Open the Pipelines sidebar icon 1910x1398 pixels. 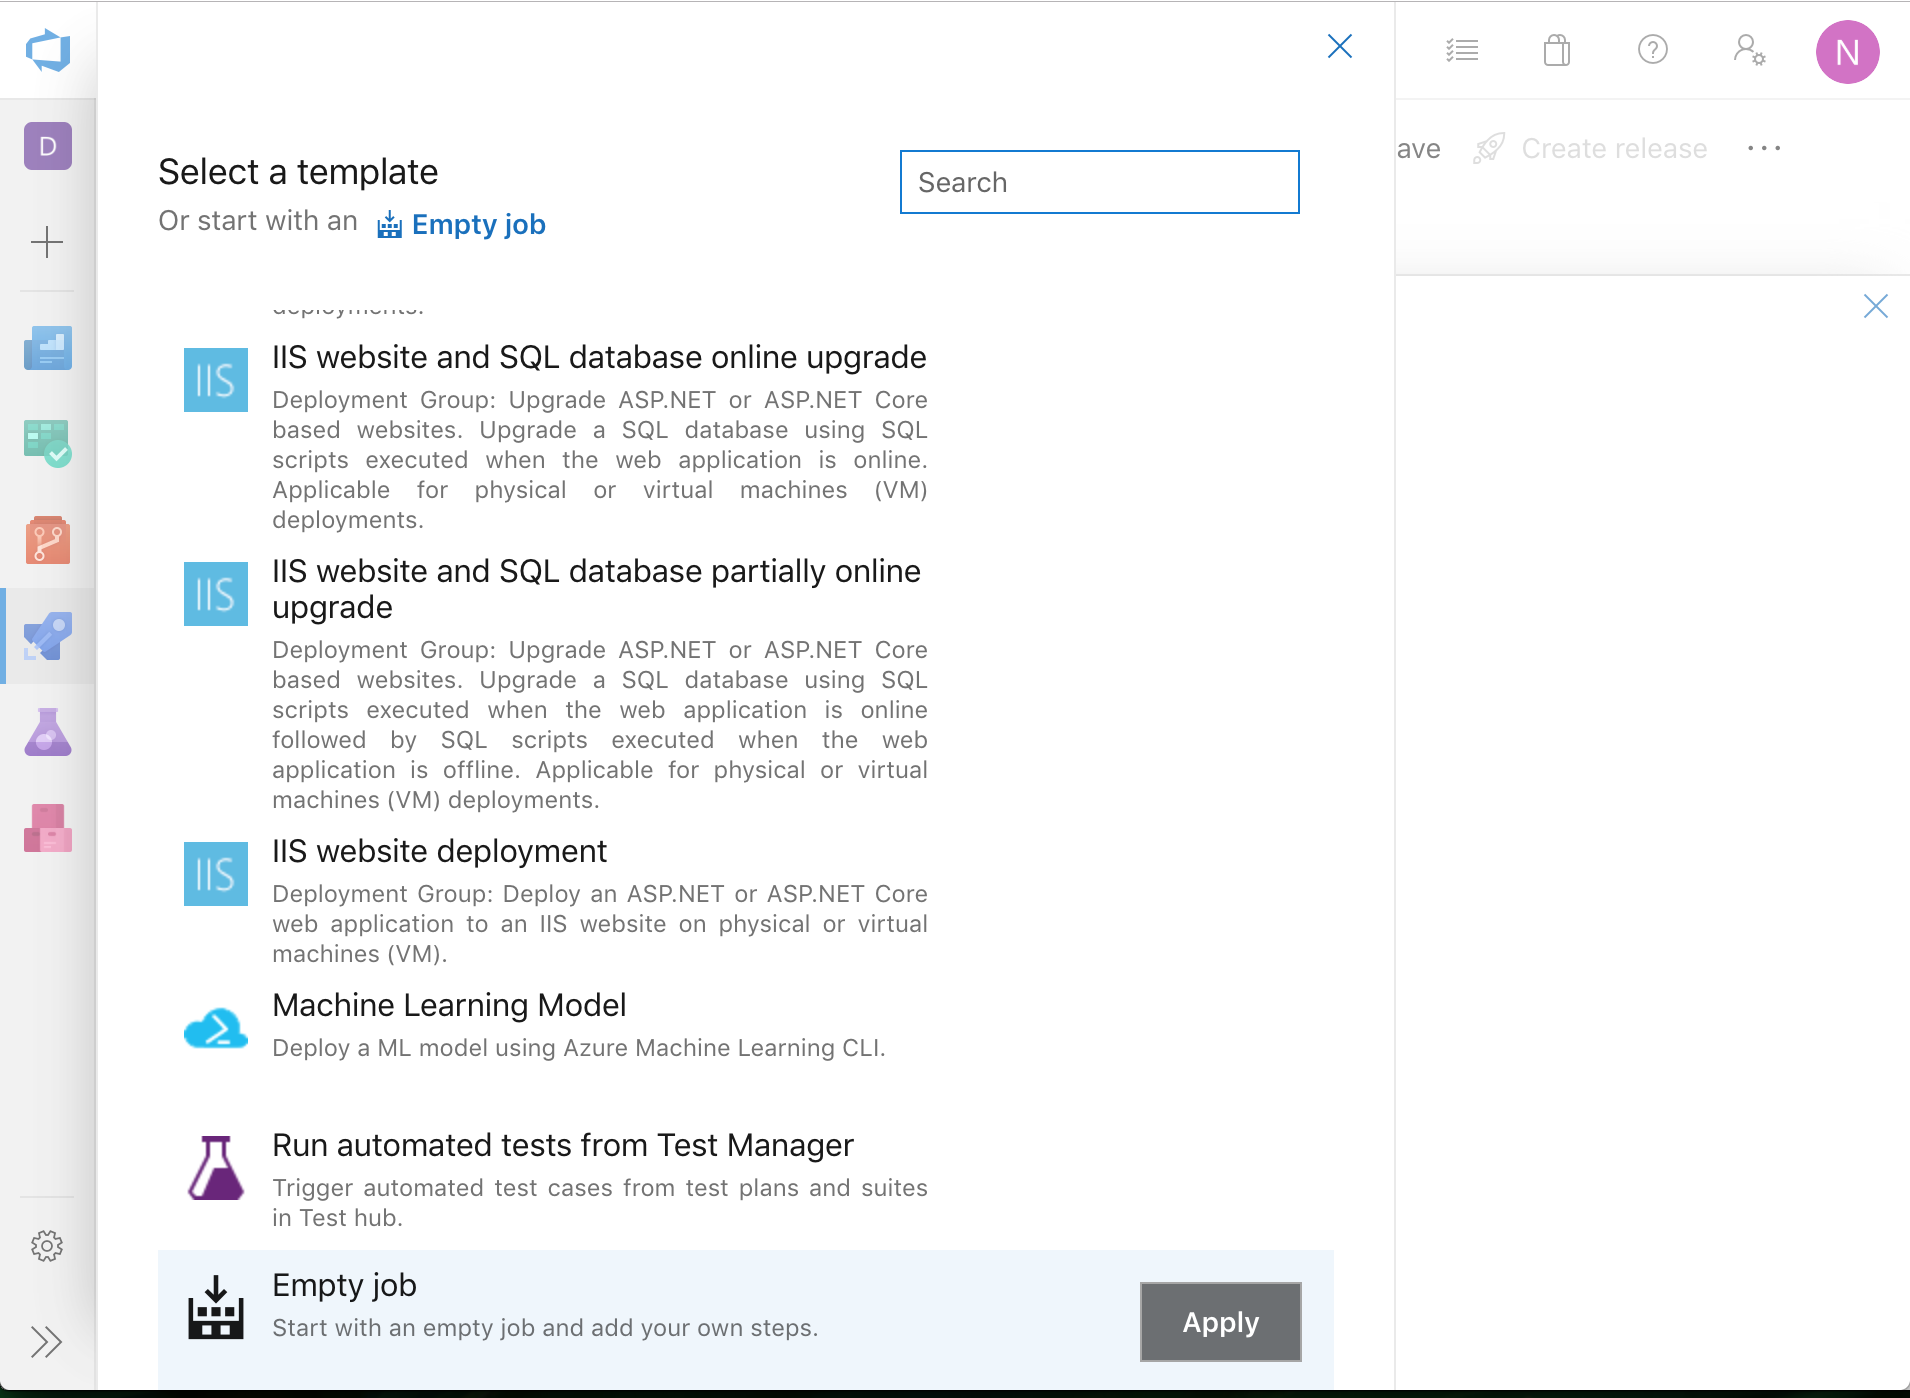(x=48, y=636)
